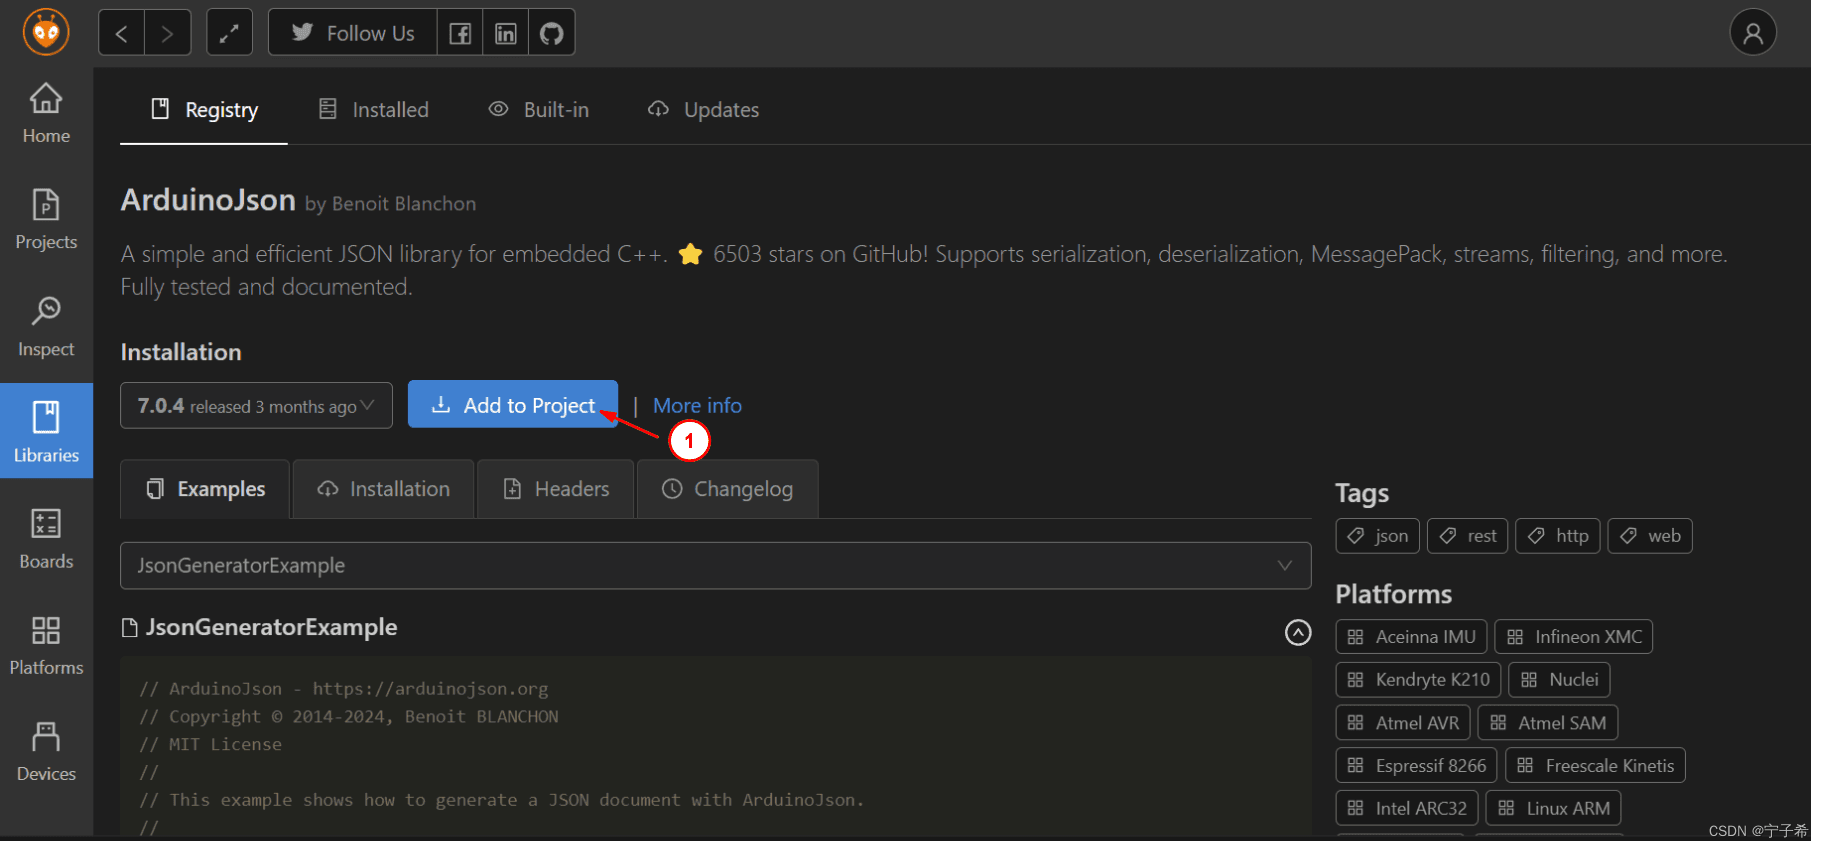
Task: Click the Copyright 2014-2024 comment line
Action: tap(348, 717)
